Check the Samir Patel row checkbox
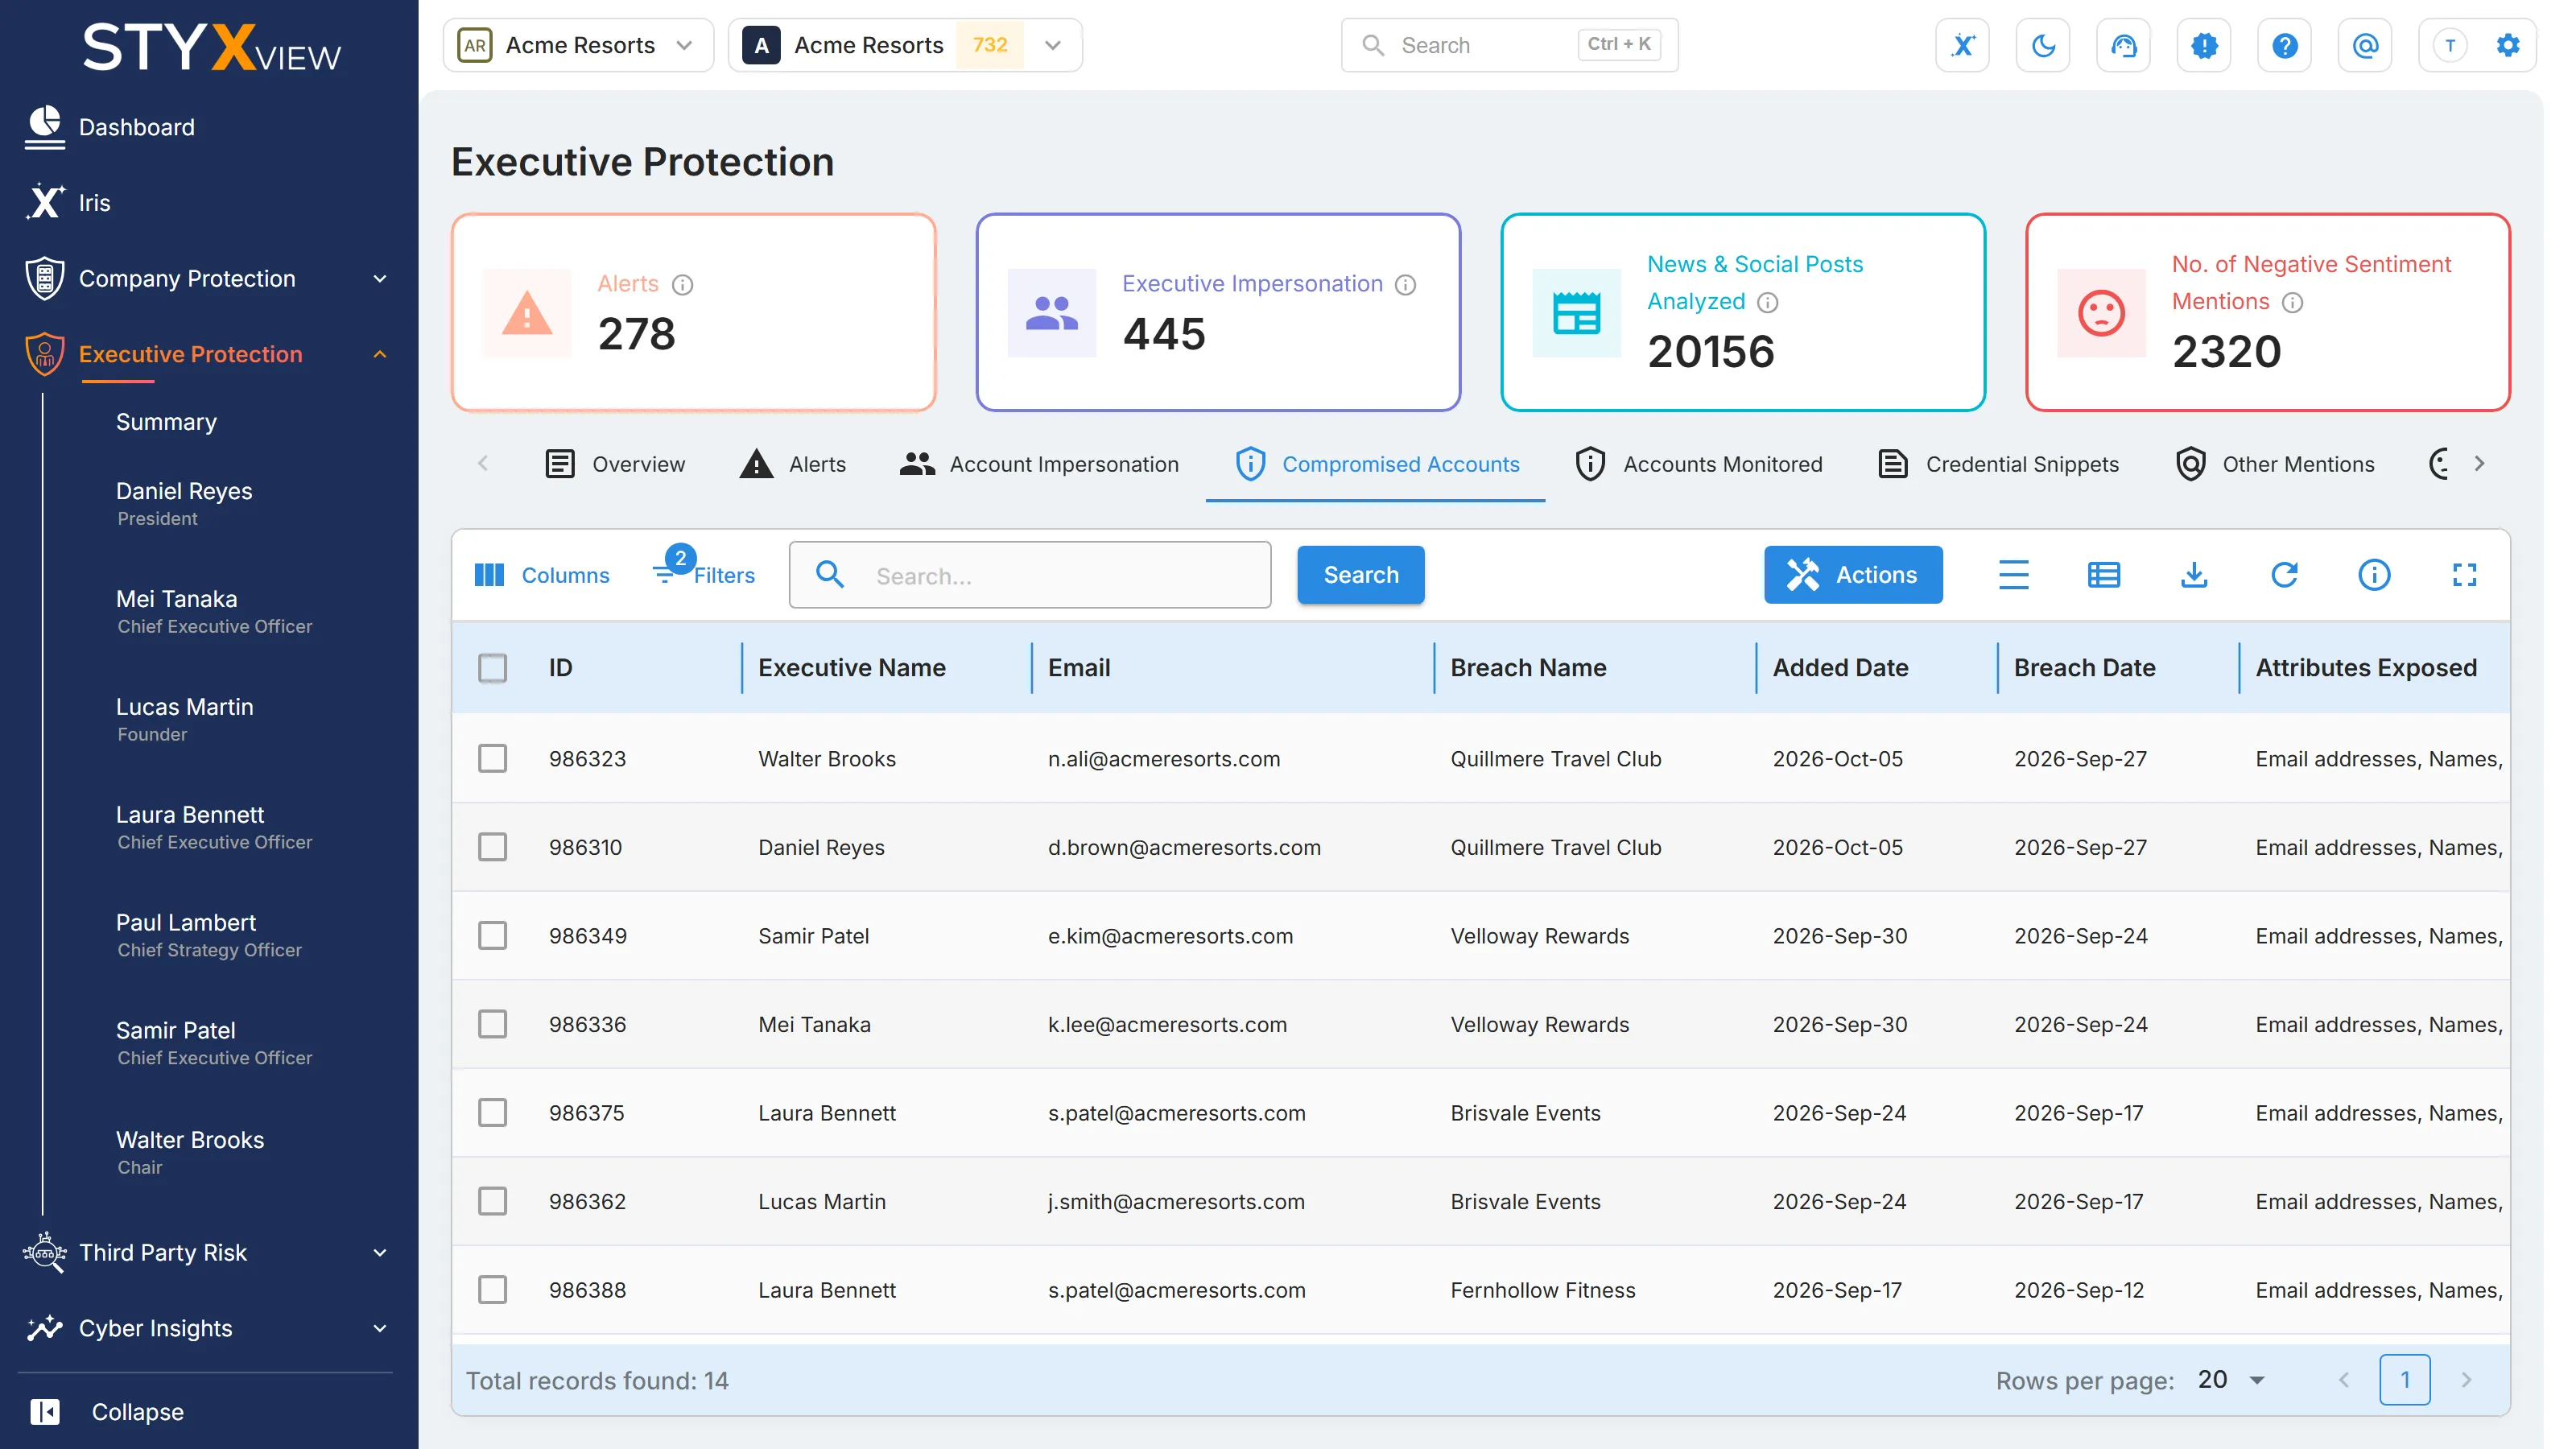The height and width of the screenshot is (1449, 2576). pyautogui.click(x=492, y=936)
